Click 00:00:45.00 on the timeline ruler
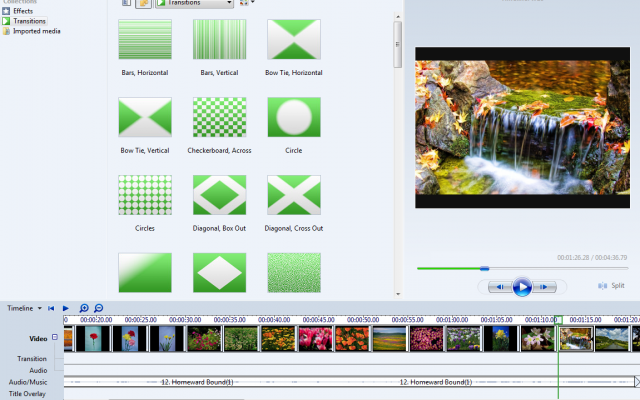 [318, 320]
